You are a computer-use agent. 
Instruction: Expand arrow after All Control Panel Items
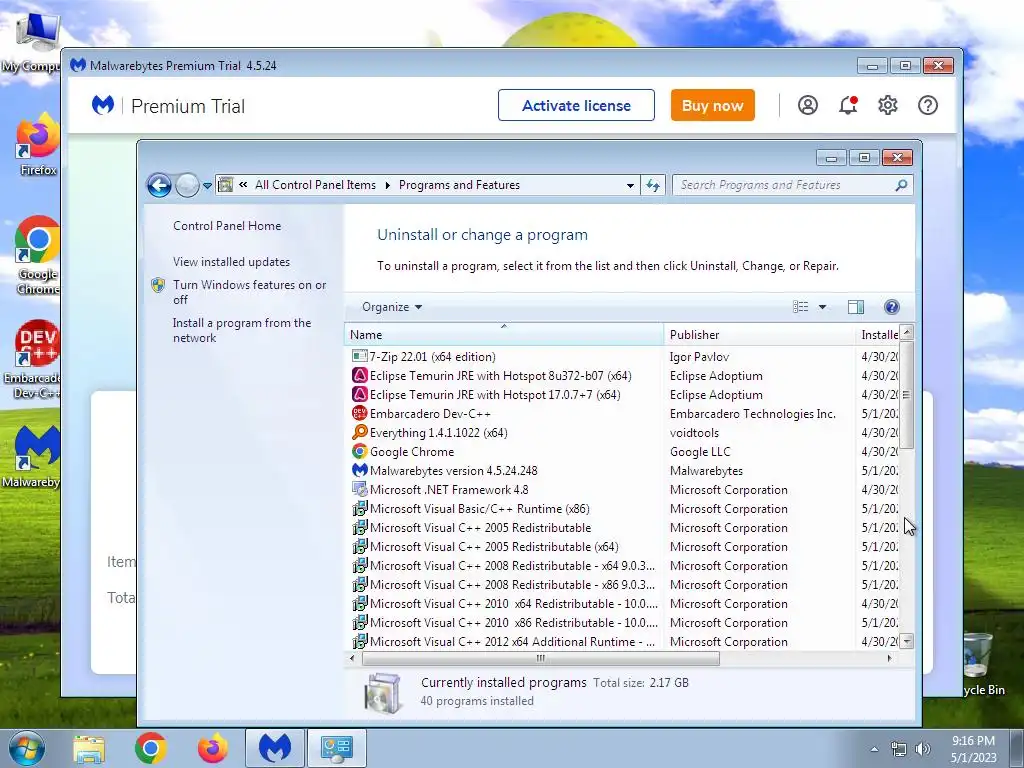click(x=387, y=185)
